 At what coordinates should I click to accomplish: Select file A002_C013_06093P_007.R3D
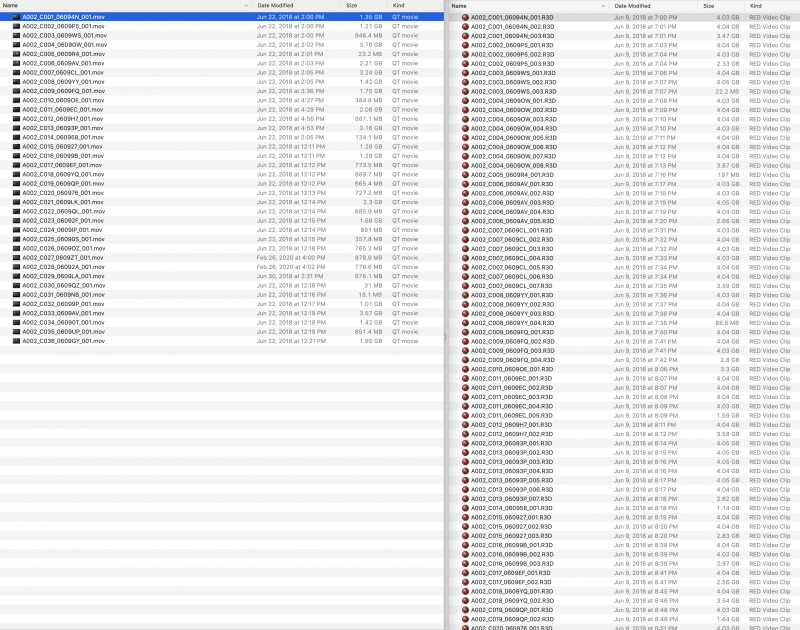[x=513, y=498]
